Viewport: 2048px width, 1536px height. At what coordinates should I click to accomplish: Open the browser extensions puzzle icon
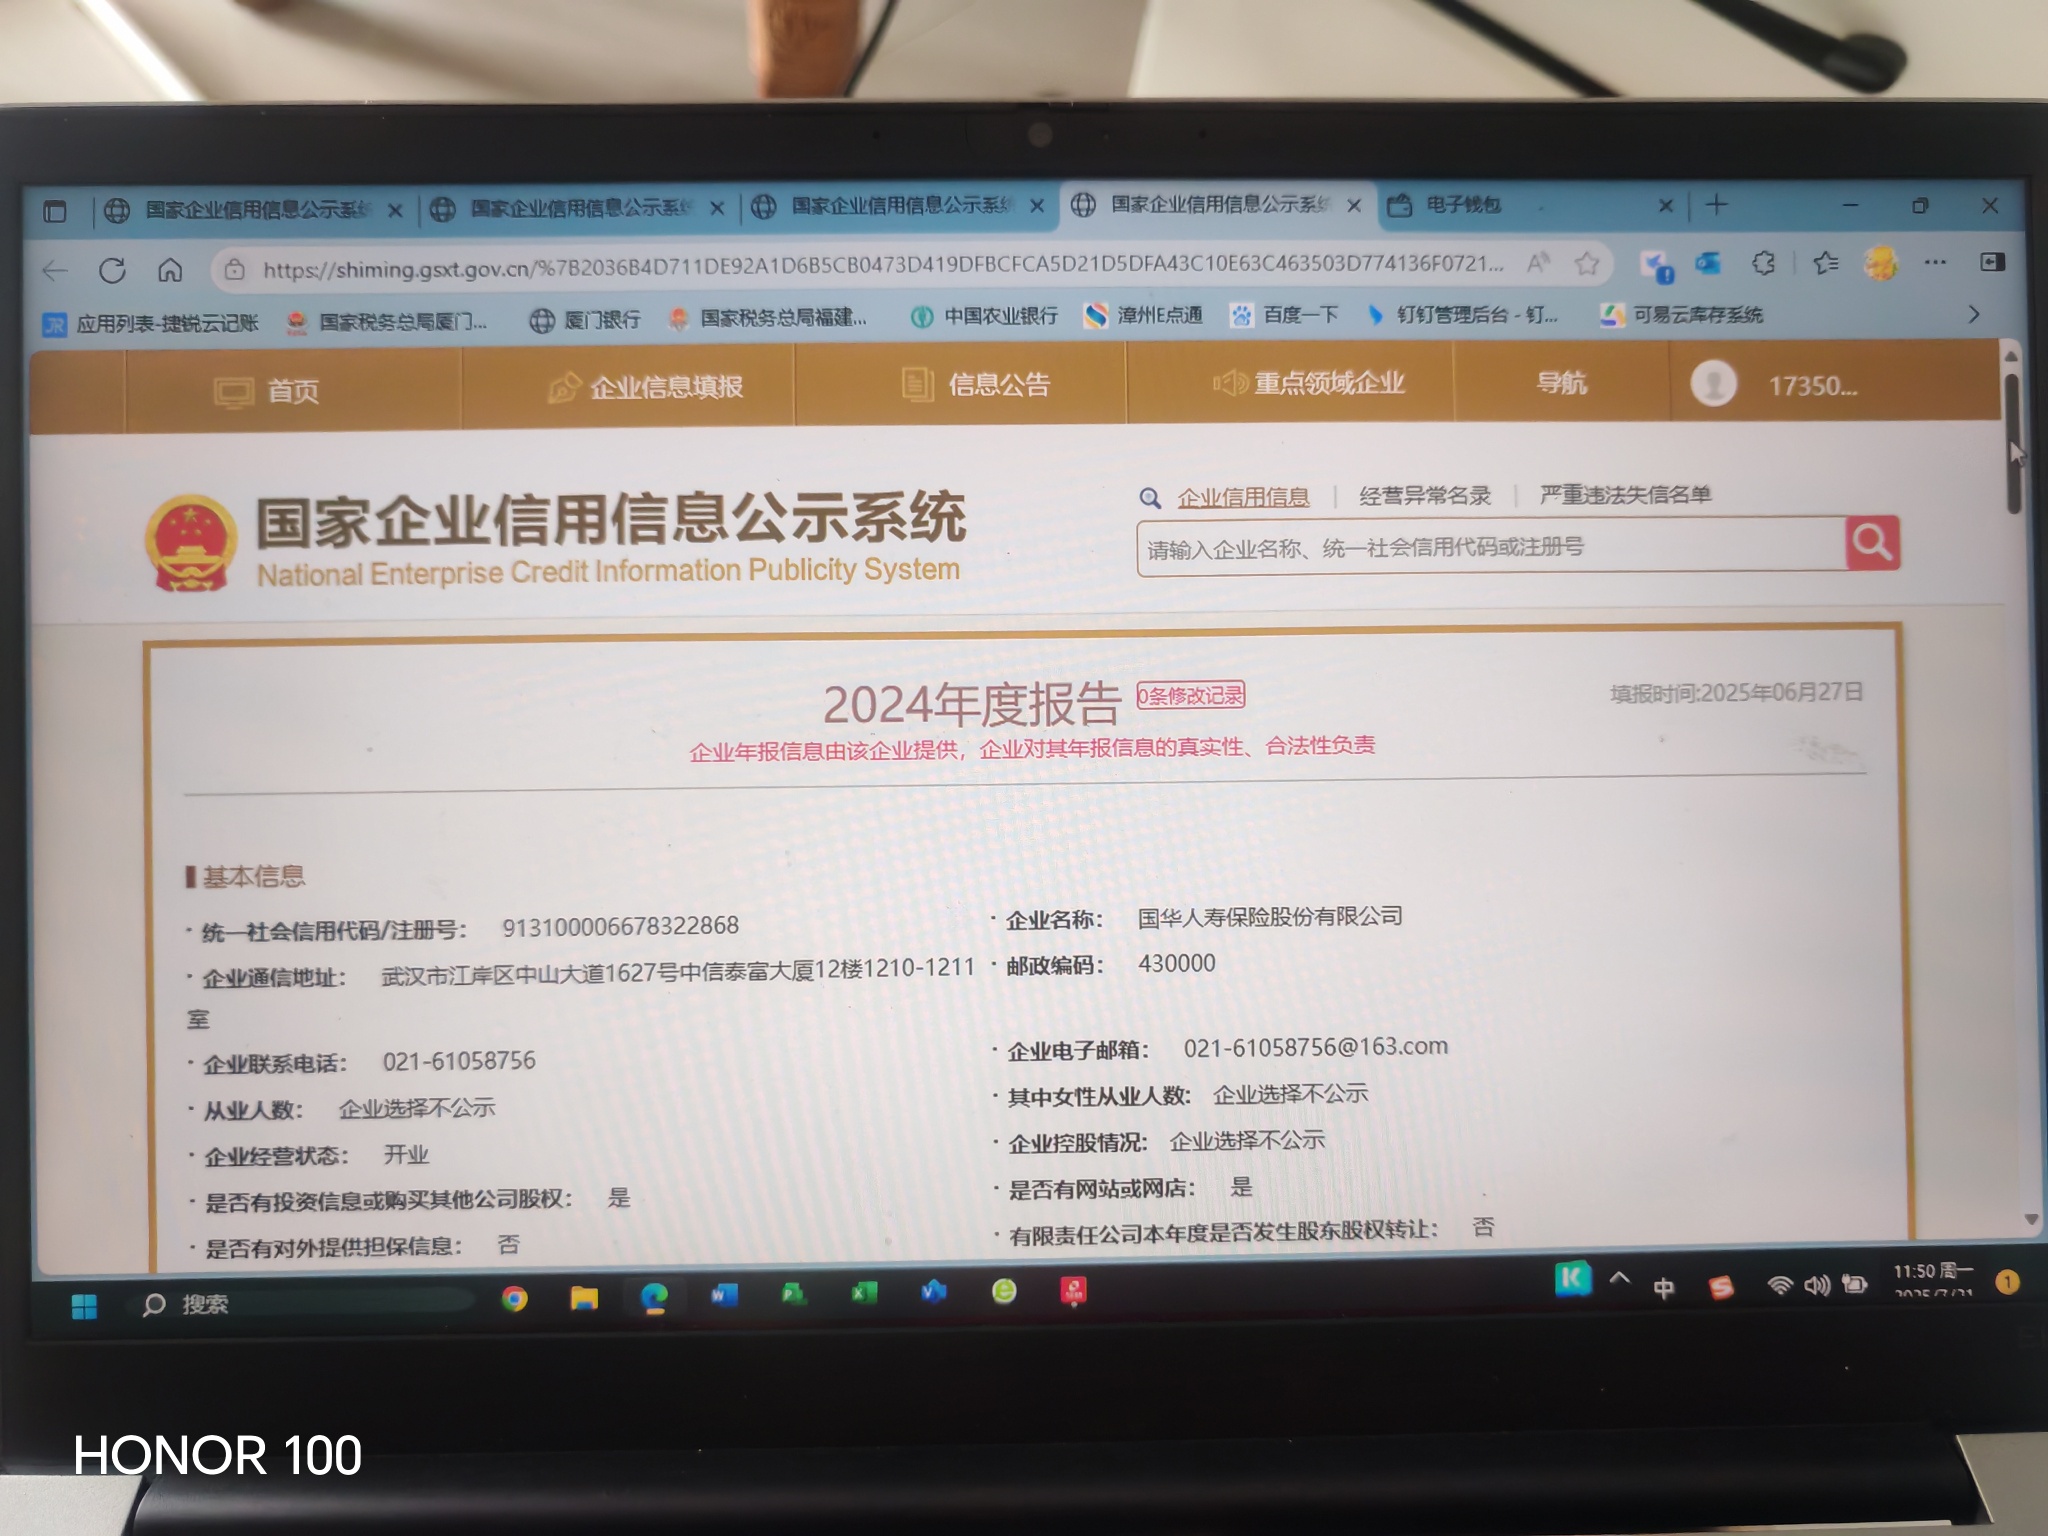coord(1764,263)
